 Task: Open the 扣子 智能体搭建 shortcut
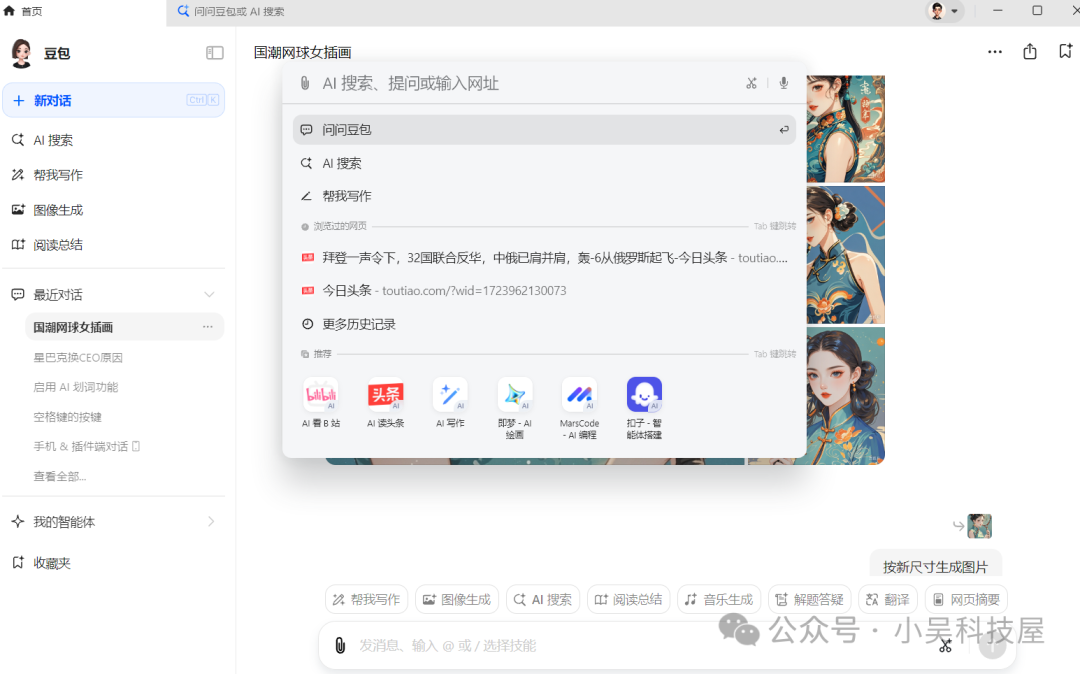click(x=644, y=395)
